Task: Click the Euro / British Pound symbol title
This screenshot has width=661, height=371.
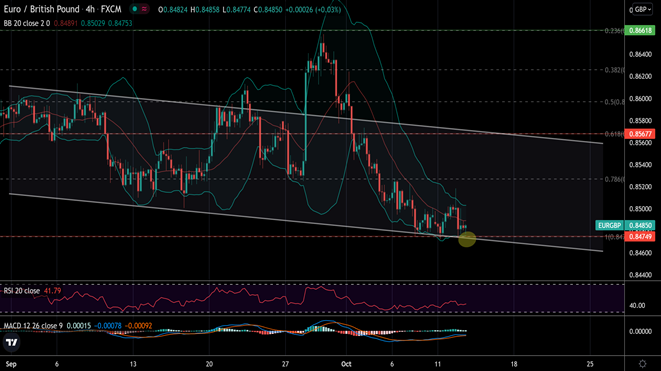Action: [41, 9]
